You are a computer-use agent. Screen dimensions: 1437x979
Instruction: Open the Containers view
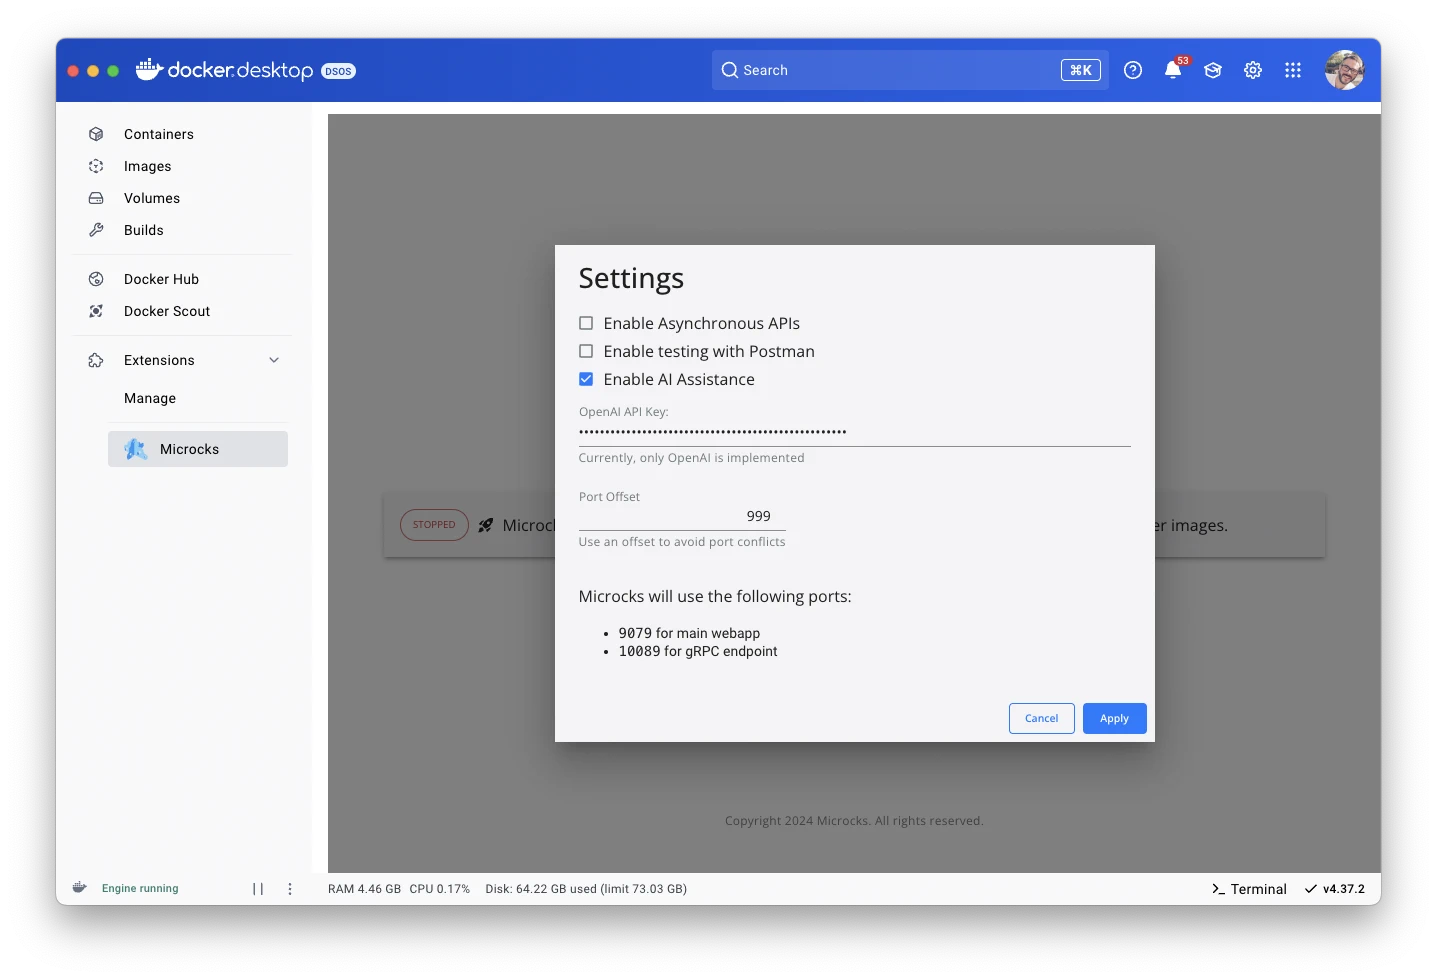point(158,134)
